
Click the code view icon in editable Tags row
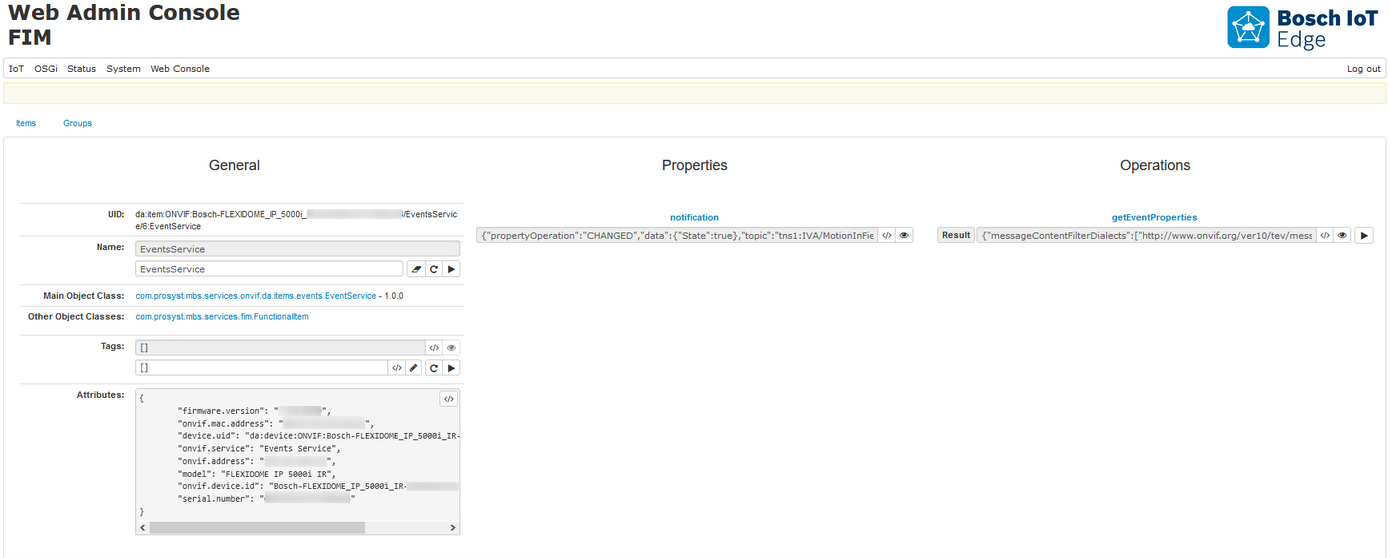click(397, 368)
